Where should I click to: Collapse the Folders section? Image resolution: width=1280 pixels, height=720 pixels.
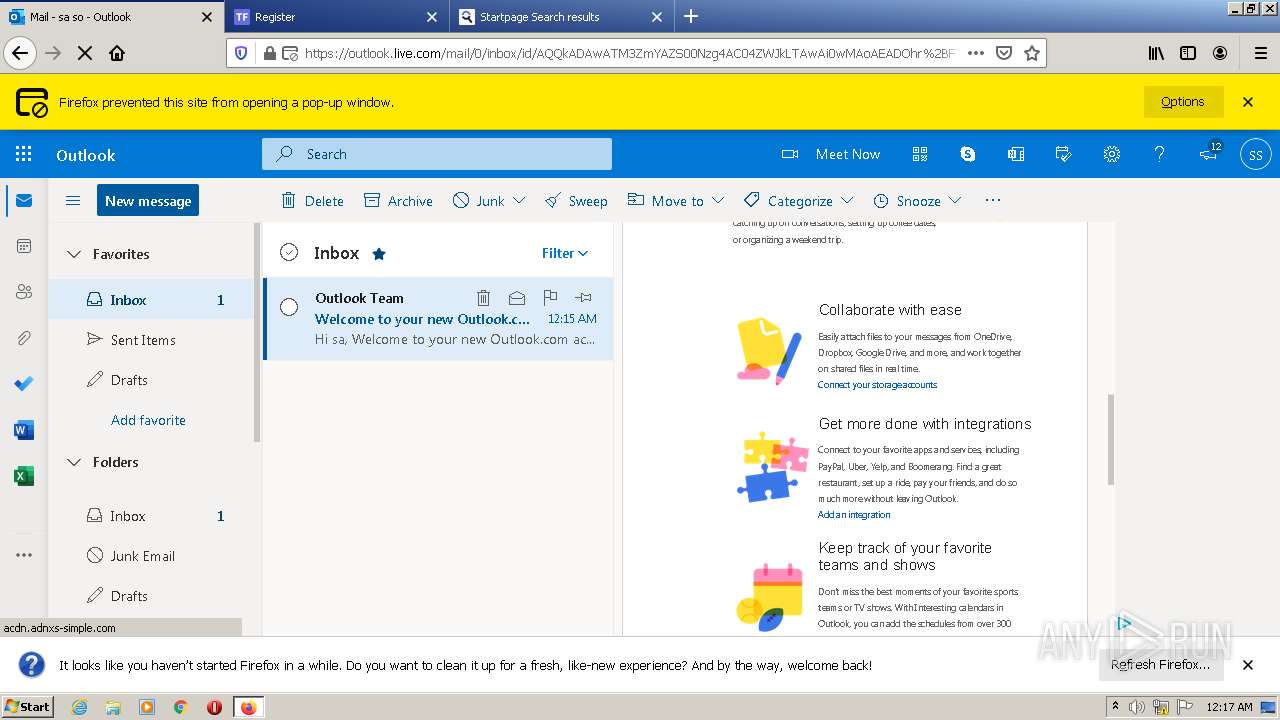click(x=73, y=462)
